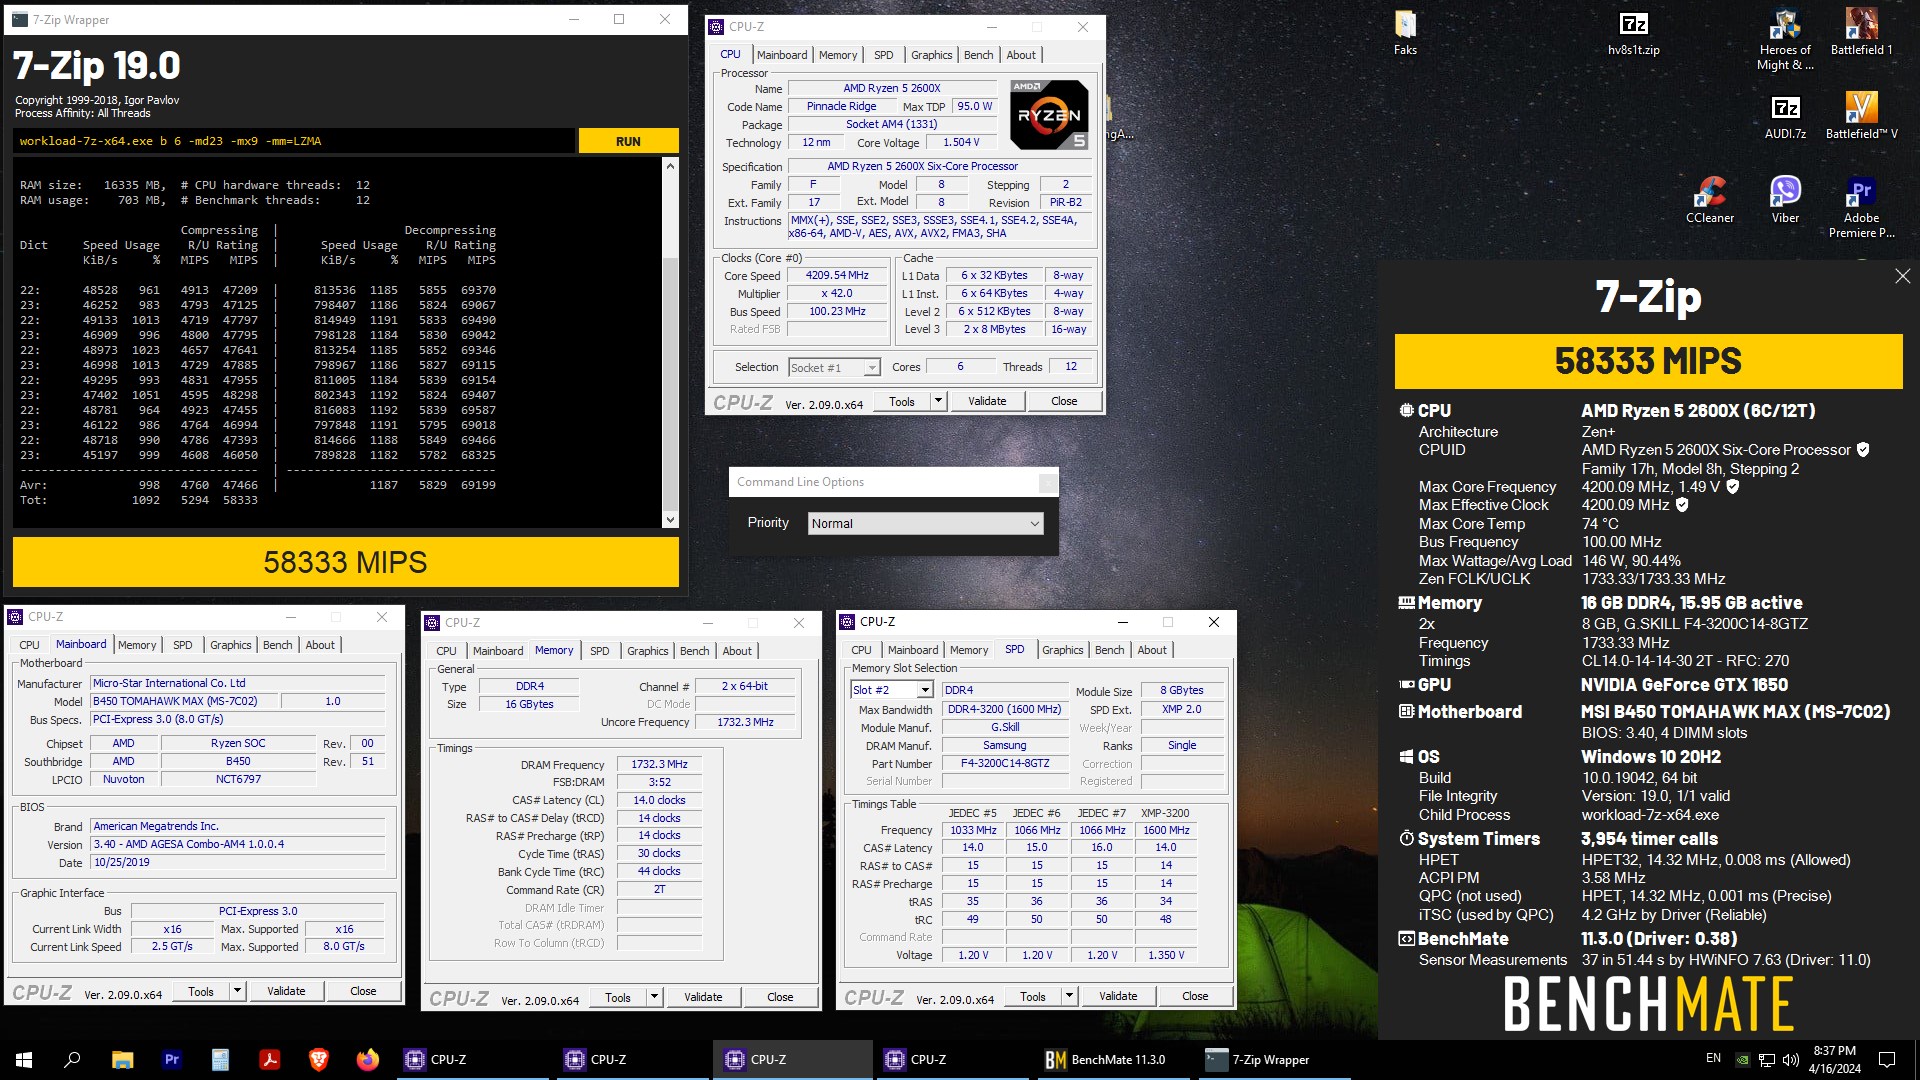Viewport: 1920px width, 1080px height.
Task: Open Premiere Pro from taskbar
Action: point(171,1059)
